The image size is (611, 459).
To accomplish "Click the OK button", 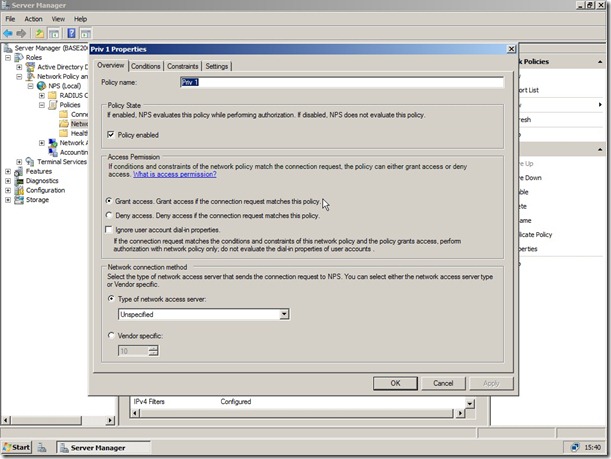I will point(395,383).
